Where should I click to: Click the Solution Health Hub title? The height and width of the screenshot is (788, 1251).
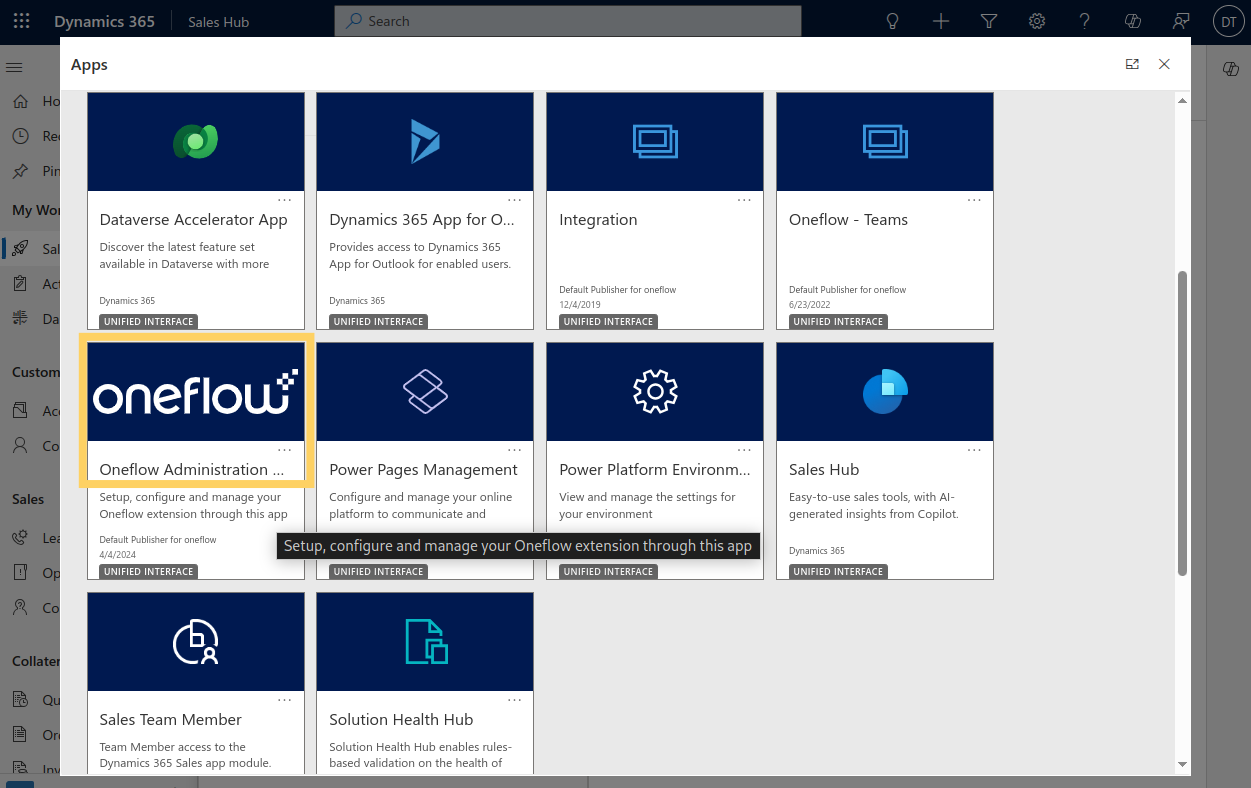(401, 720)
